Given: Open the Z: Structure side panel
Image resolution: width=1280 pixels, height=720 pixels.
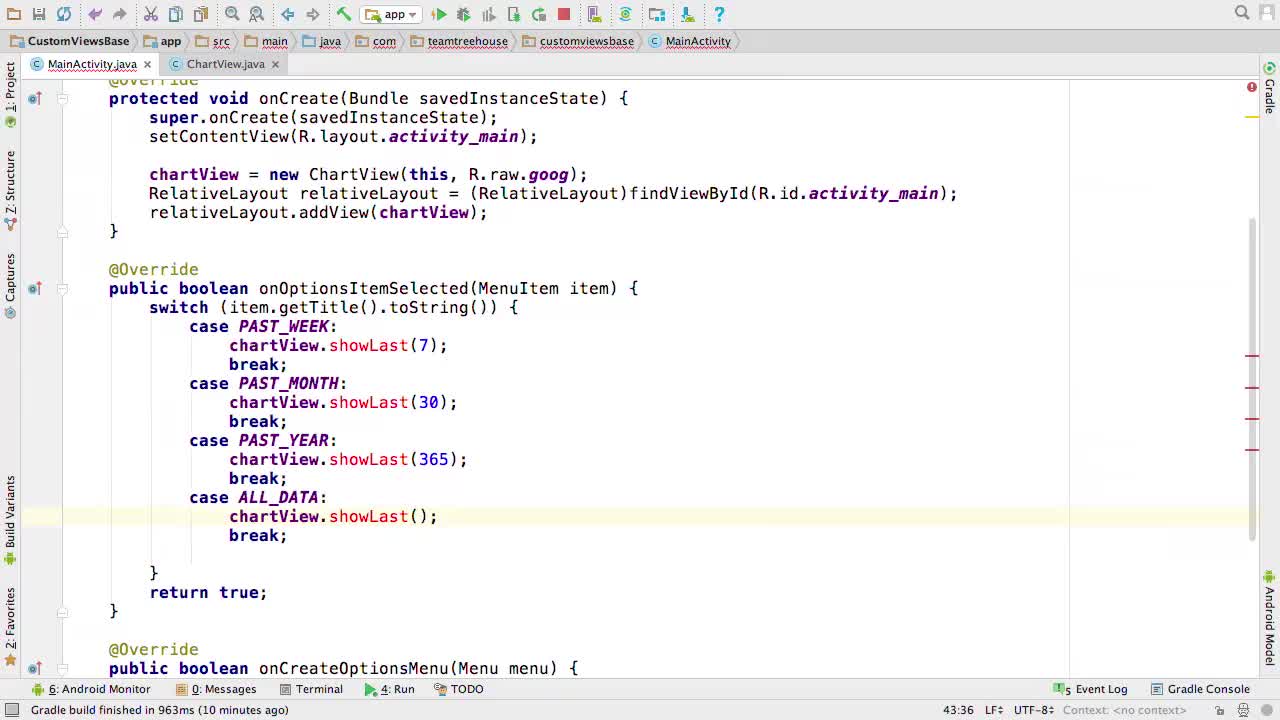Looking at the screenshot, I should pyautogui.click(x=10, y=190).
